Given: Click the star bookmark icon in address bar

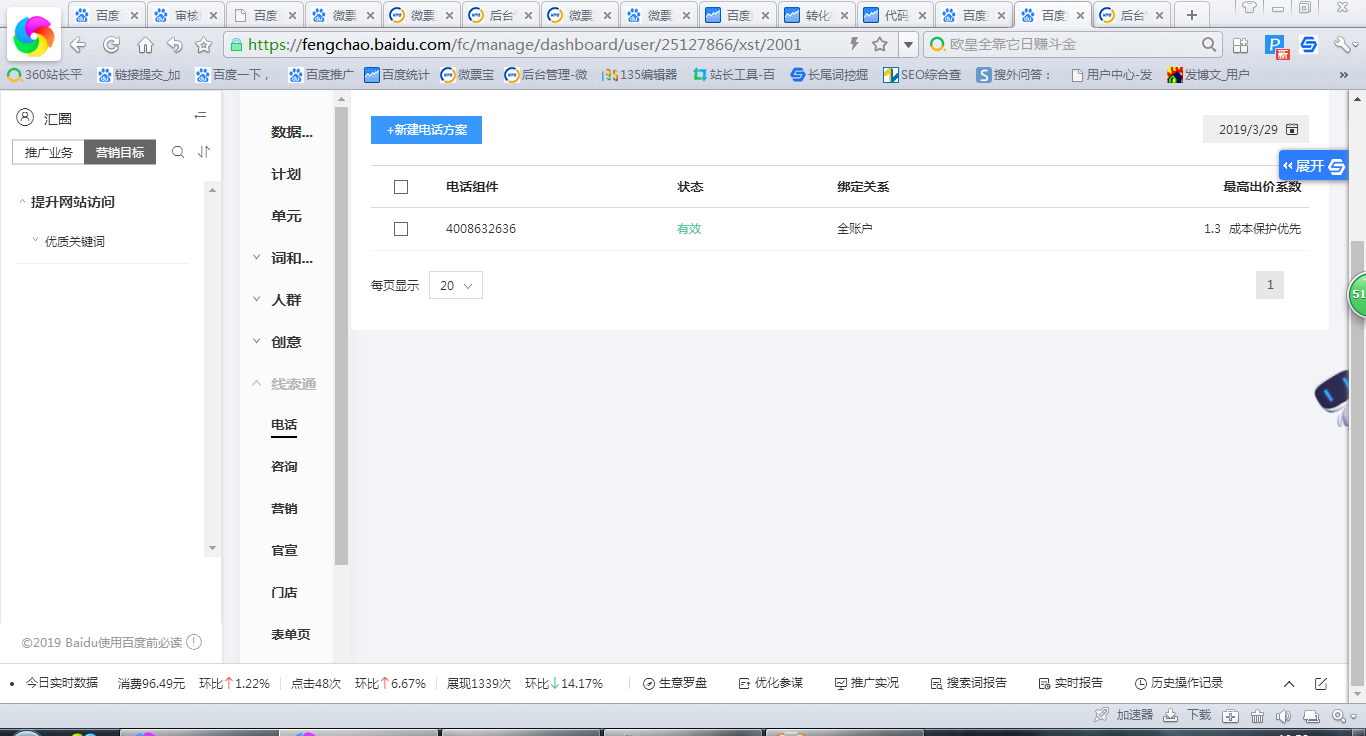Looking at the screenshot, I should 880,44.
